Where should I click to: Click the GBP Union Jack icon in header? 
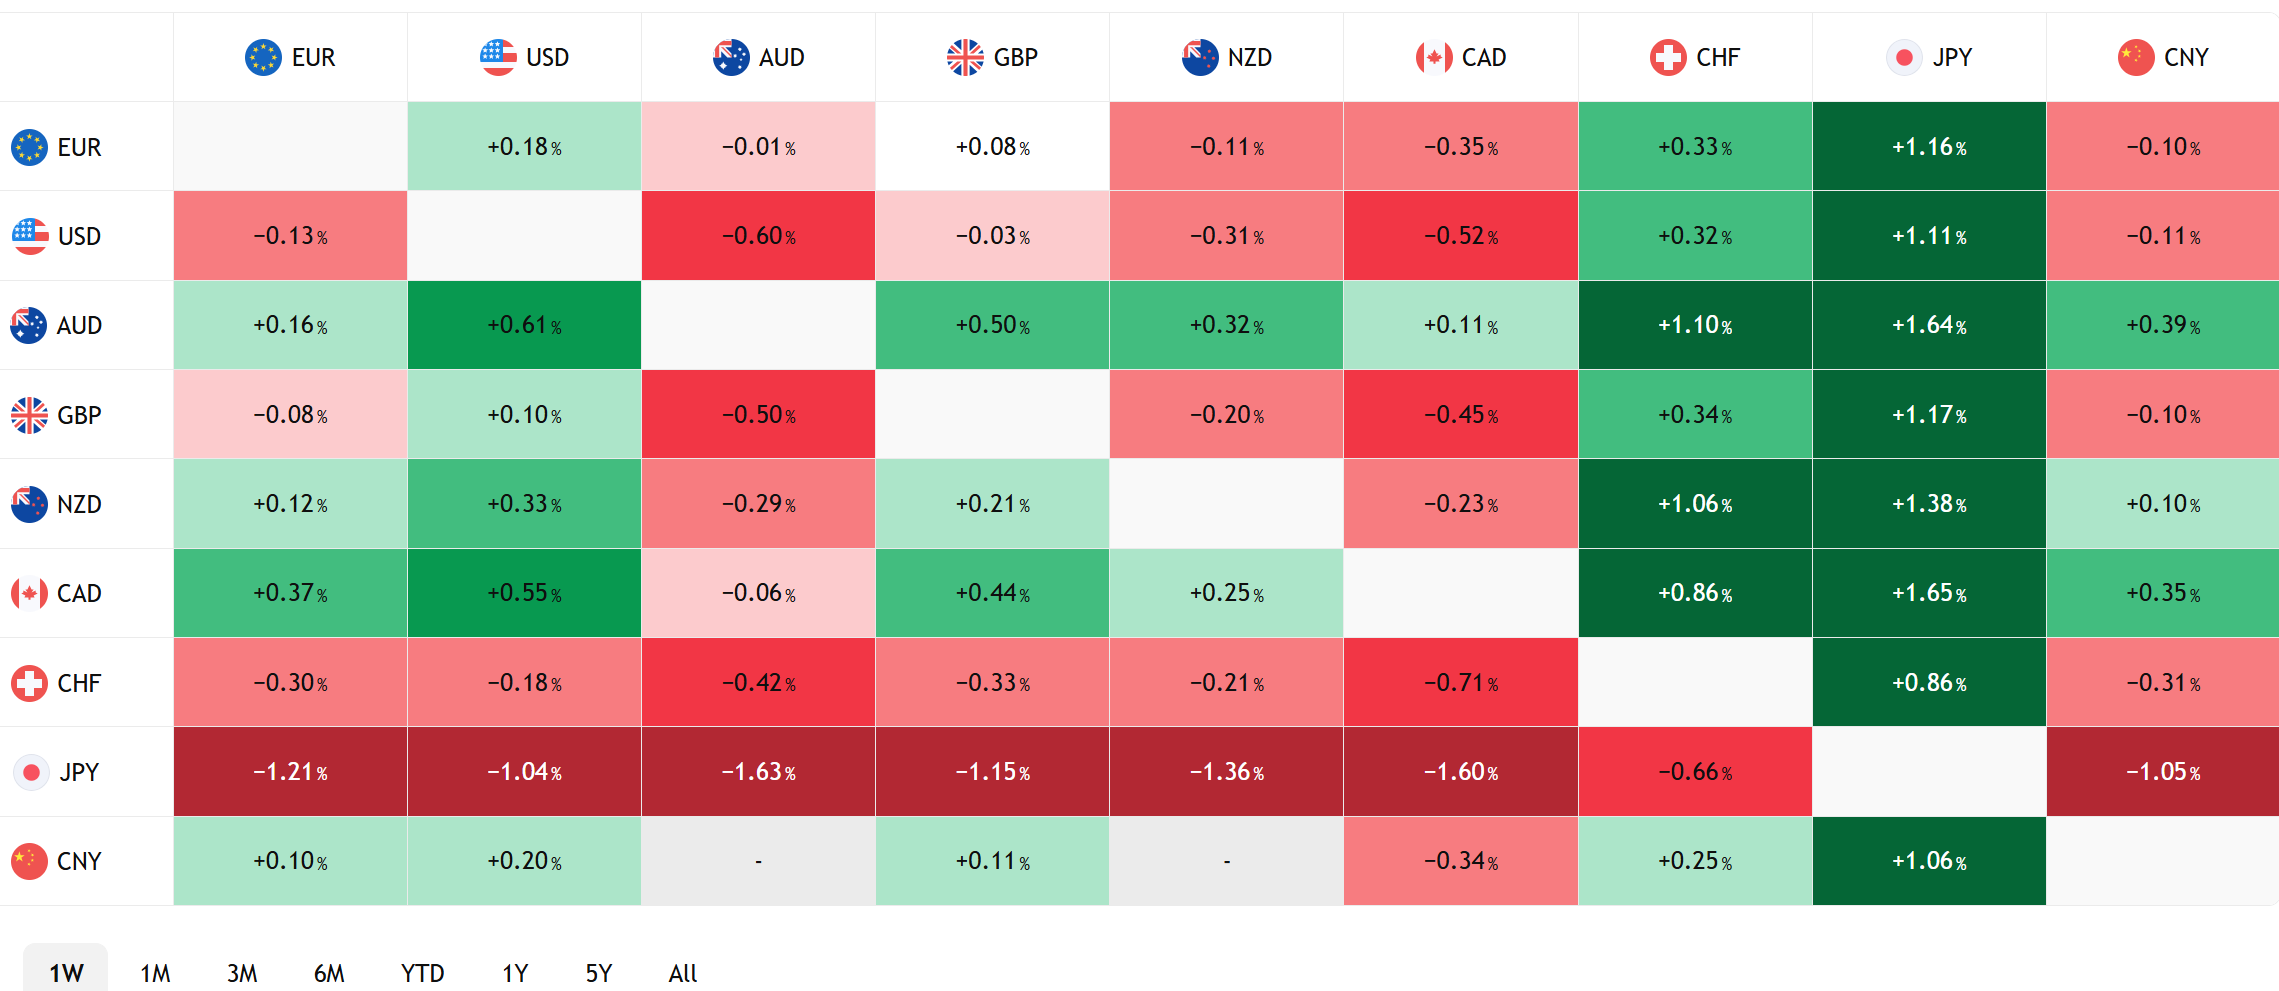tap(965, 58)
